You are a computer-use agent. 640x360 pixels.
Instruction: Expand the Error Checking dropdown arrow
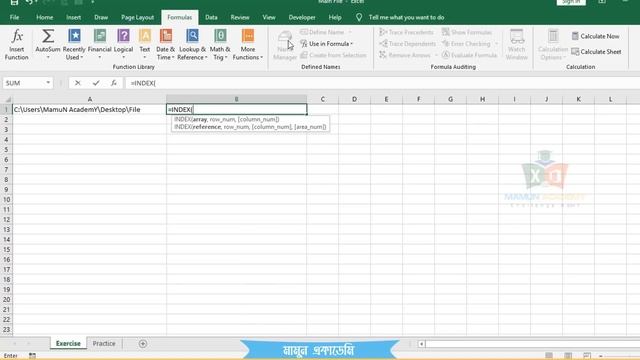pyautogui.click(x=496, y=44)
